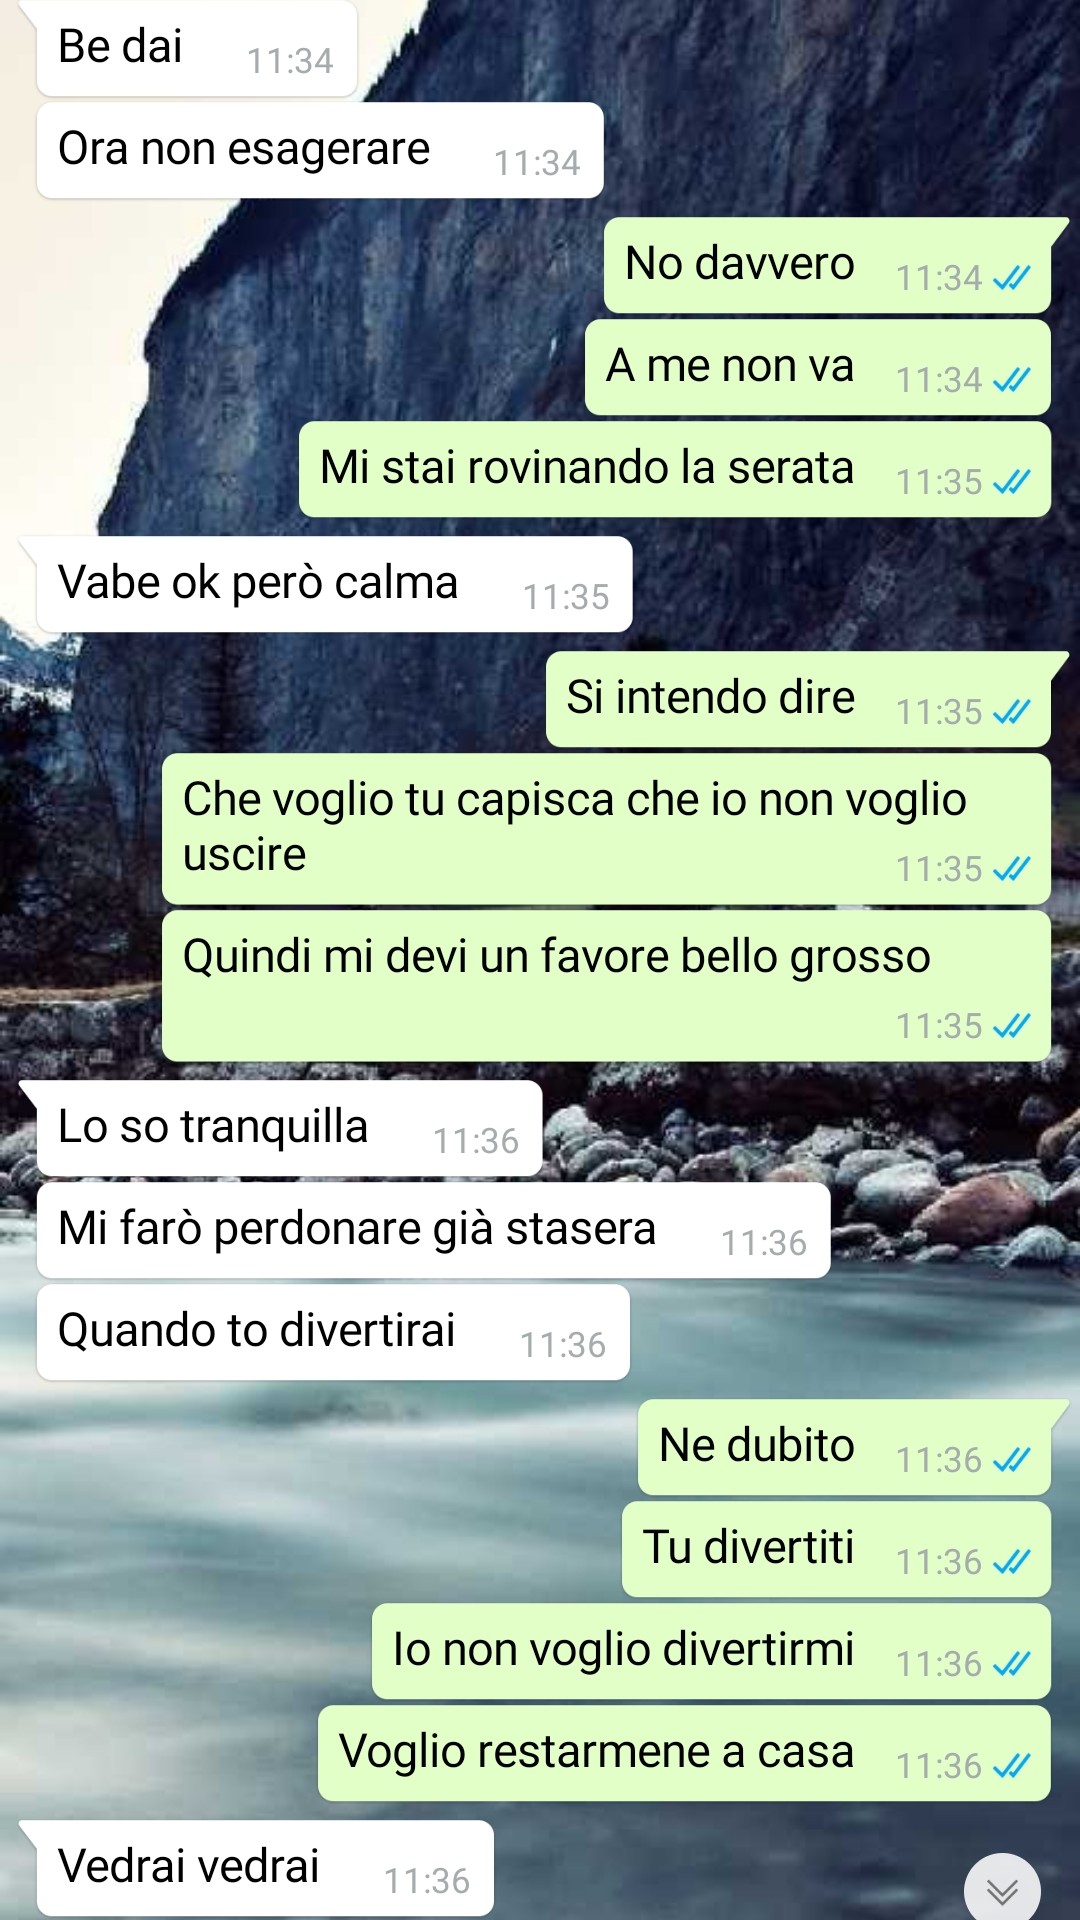Tap the 'Mi stai rovinando la serata' double check
The image size is (1080, 1920).
1011,482
